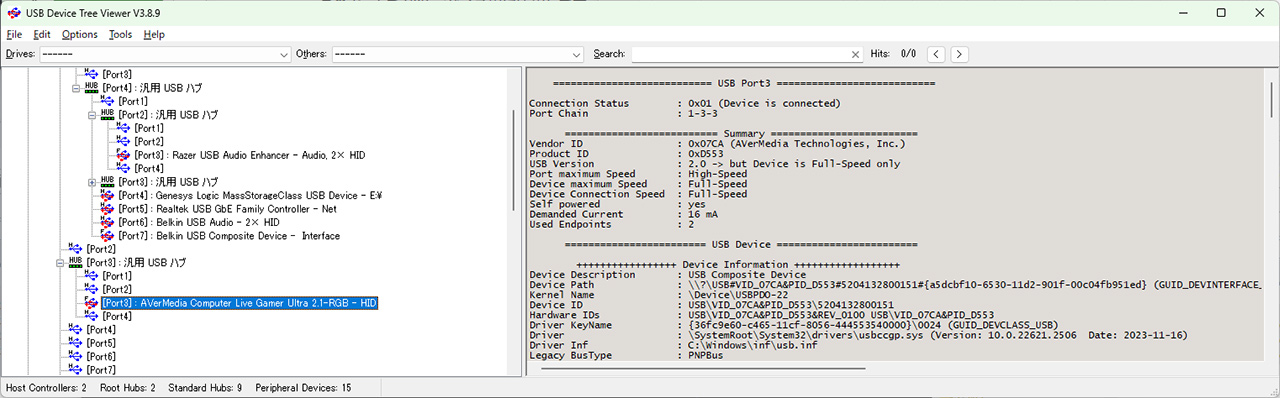Open the Options menu
Image resolution: width=1280 pixels, height=398 pixels.
pos(80,34)
